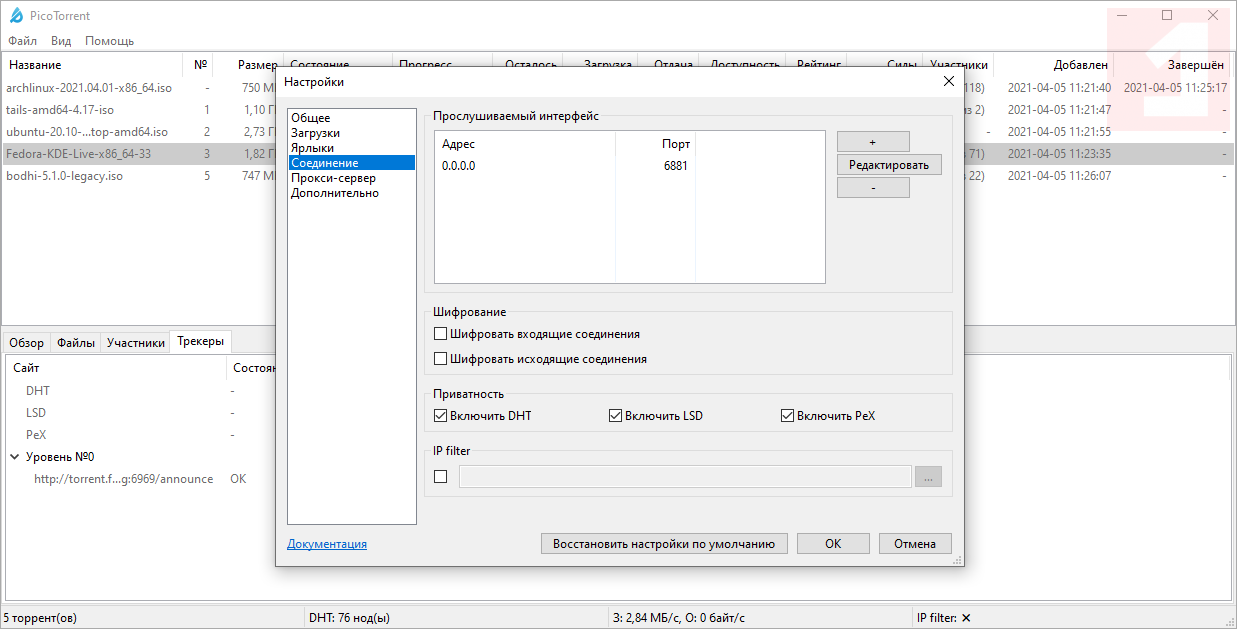Open the Документация link

[x=327, y=544]
